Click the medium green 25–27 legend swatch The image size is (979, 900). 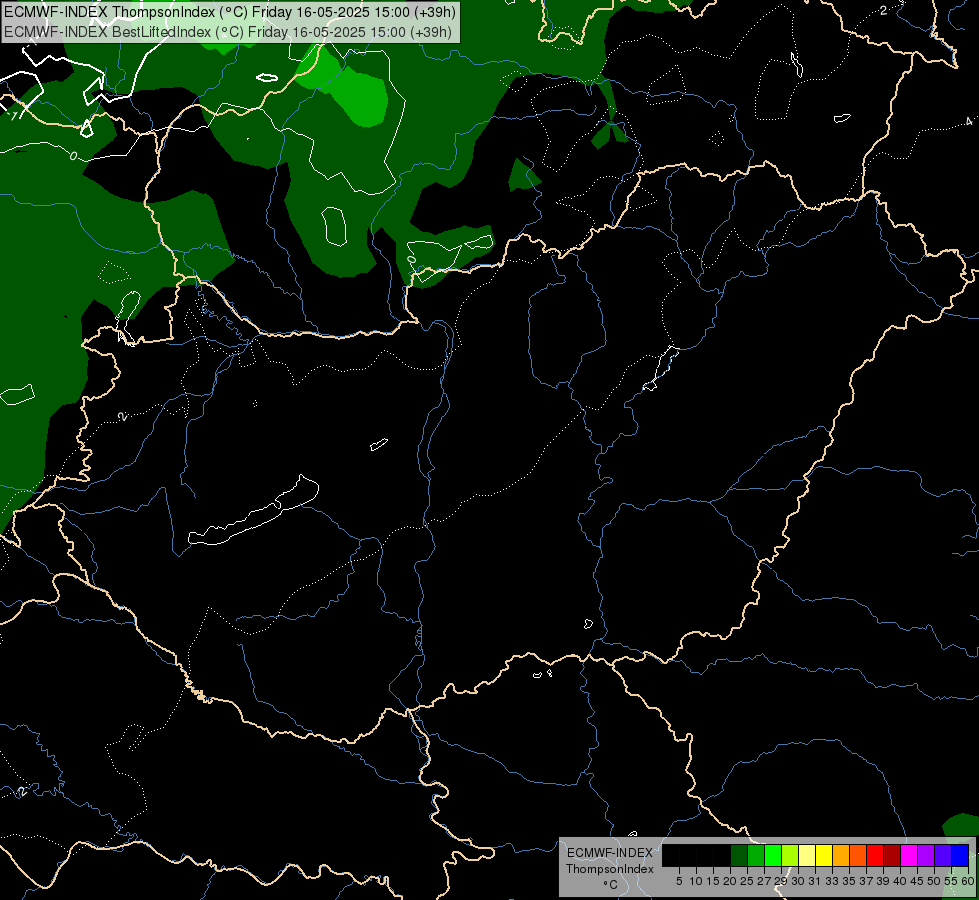point(756,855)
